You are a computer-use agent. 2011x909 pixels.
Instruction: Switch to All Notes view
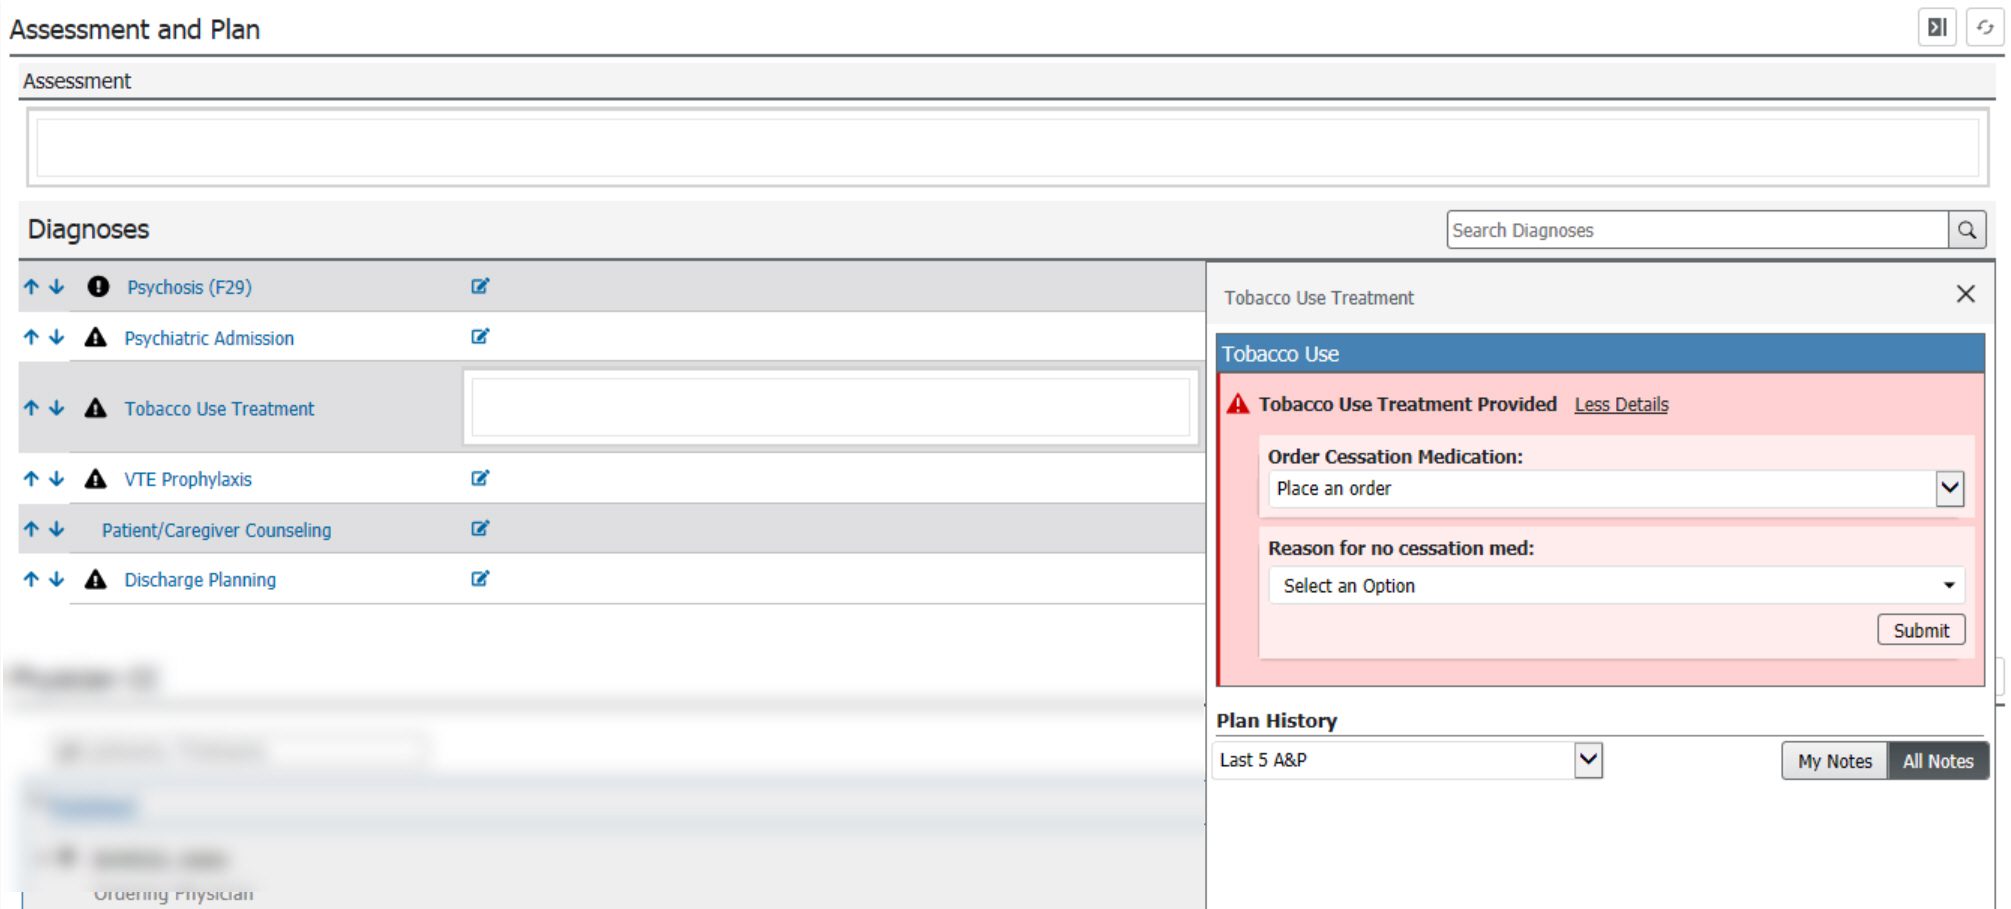tap(1937, 761)
